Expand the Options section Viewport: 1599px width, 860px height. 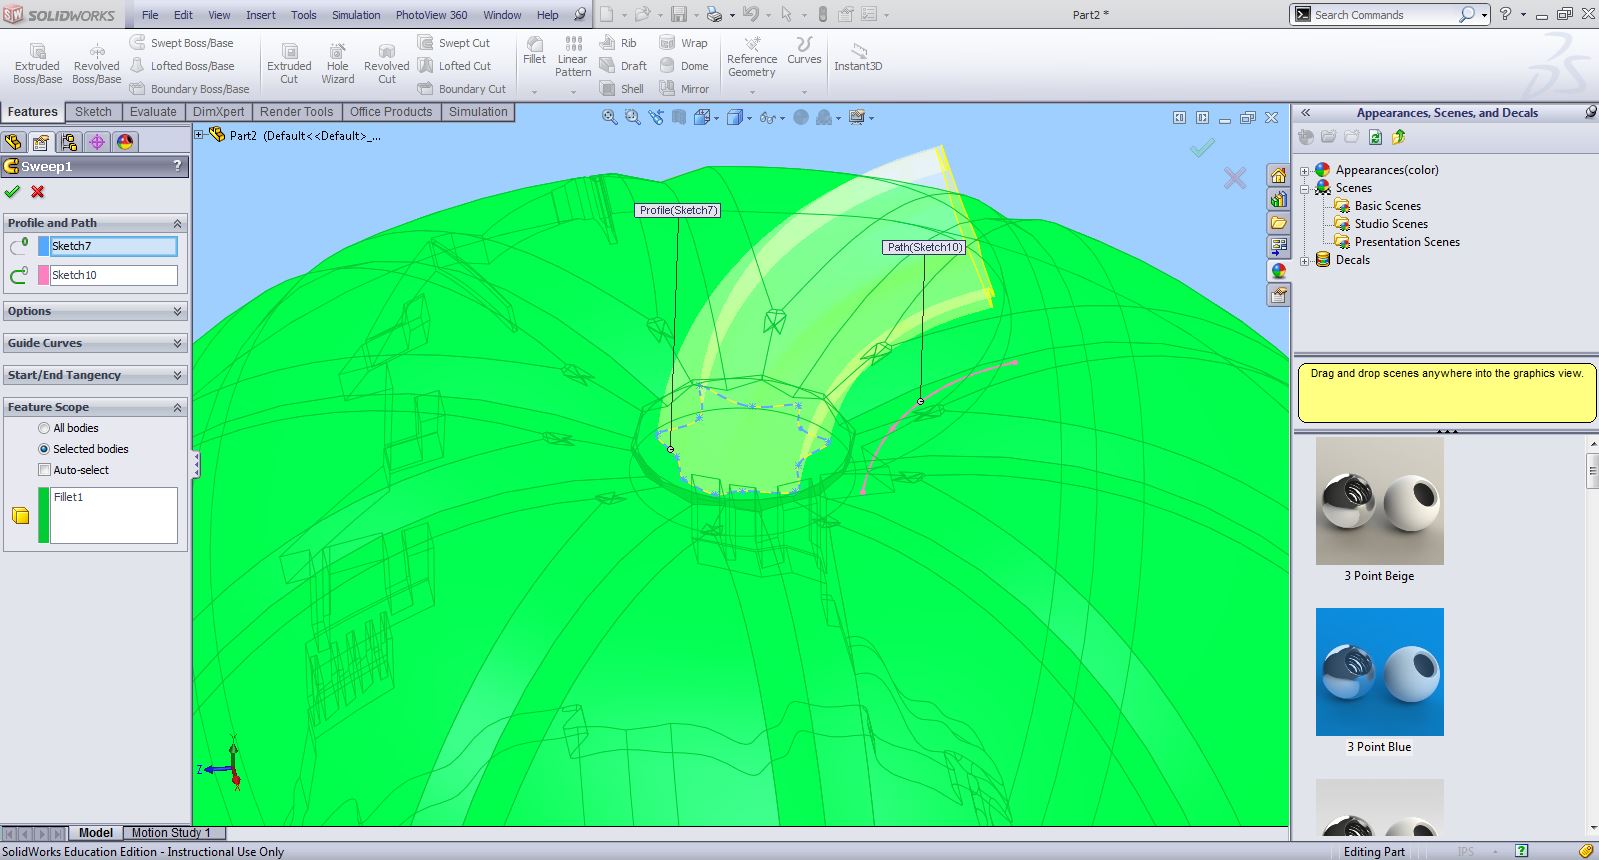(x=178, y=311)
